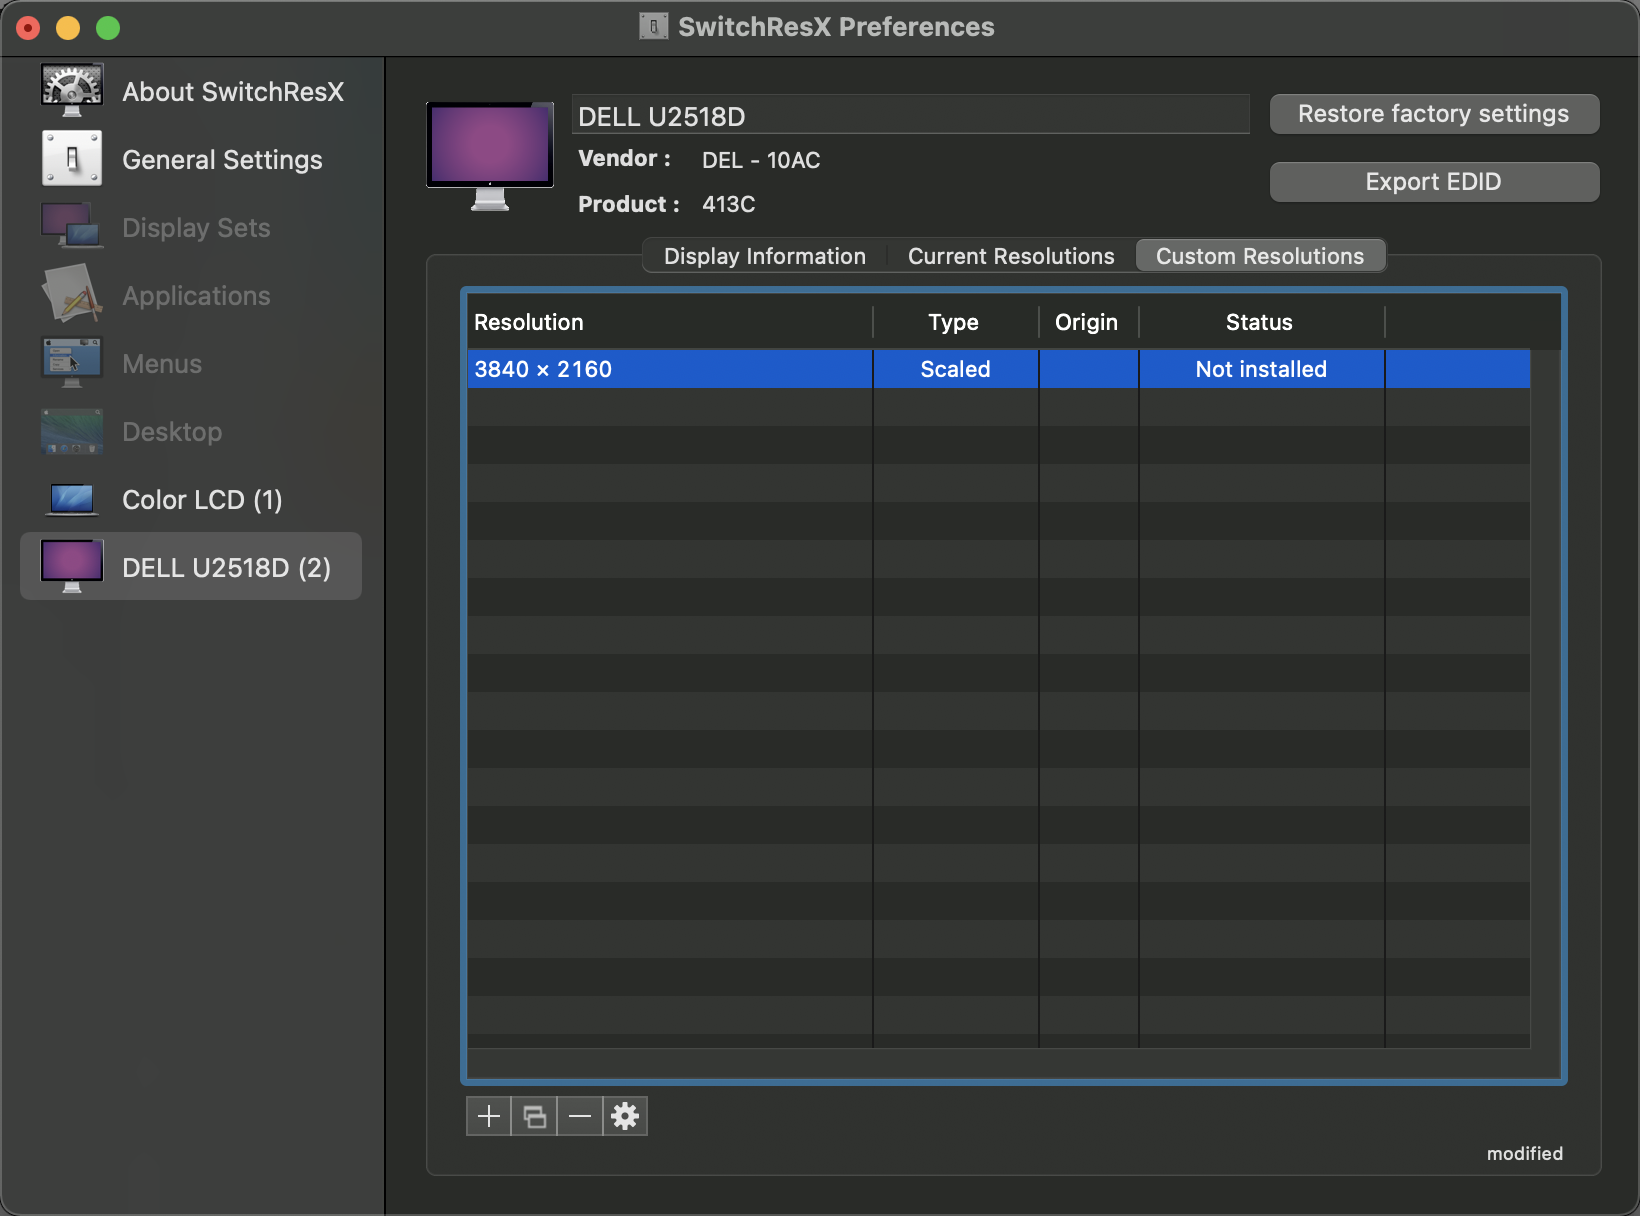Click the Desktop sidebar icon
Screen dimensions: 1640x1216
(x=72, y=431)
